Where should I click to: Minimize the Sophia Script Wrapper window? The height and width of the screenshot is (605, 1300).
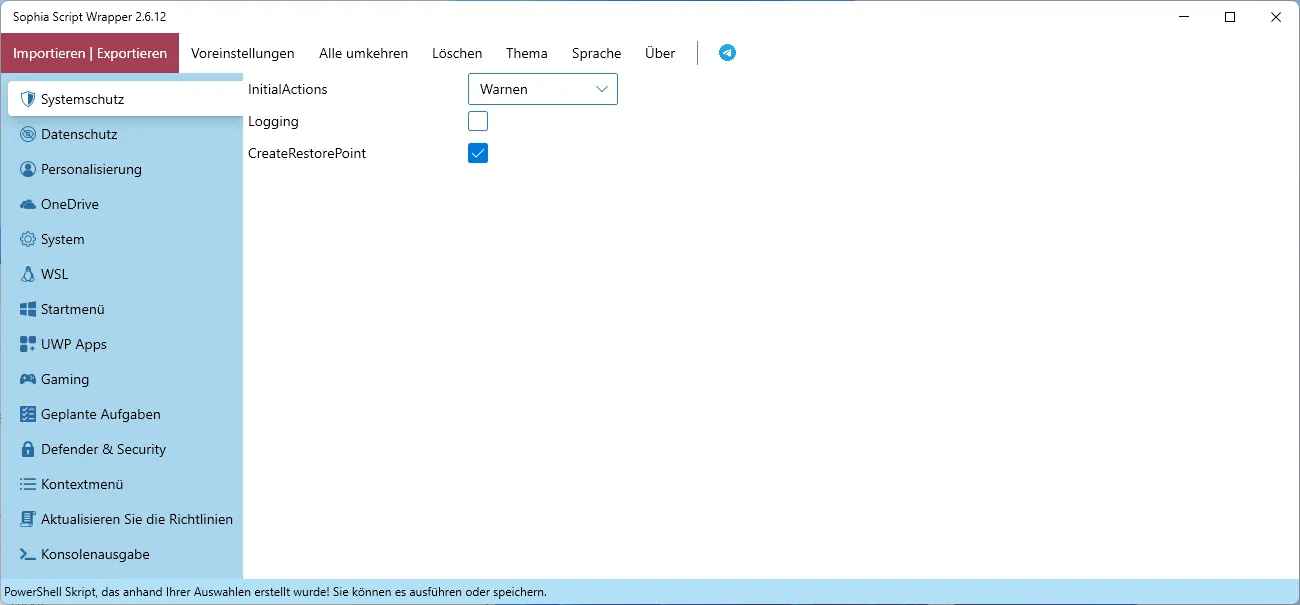pos(1184,17)
